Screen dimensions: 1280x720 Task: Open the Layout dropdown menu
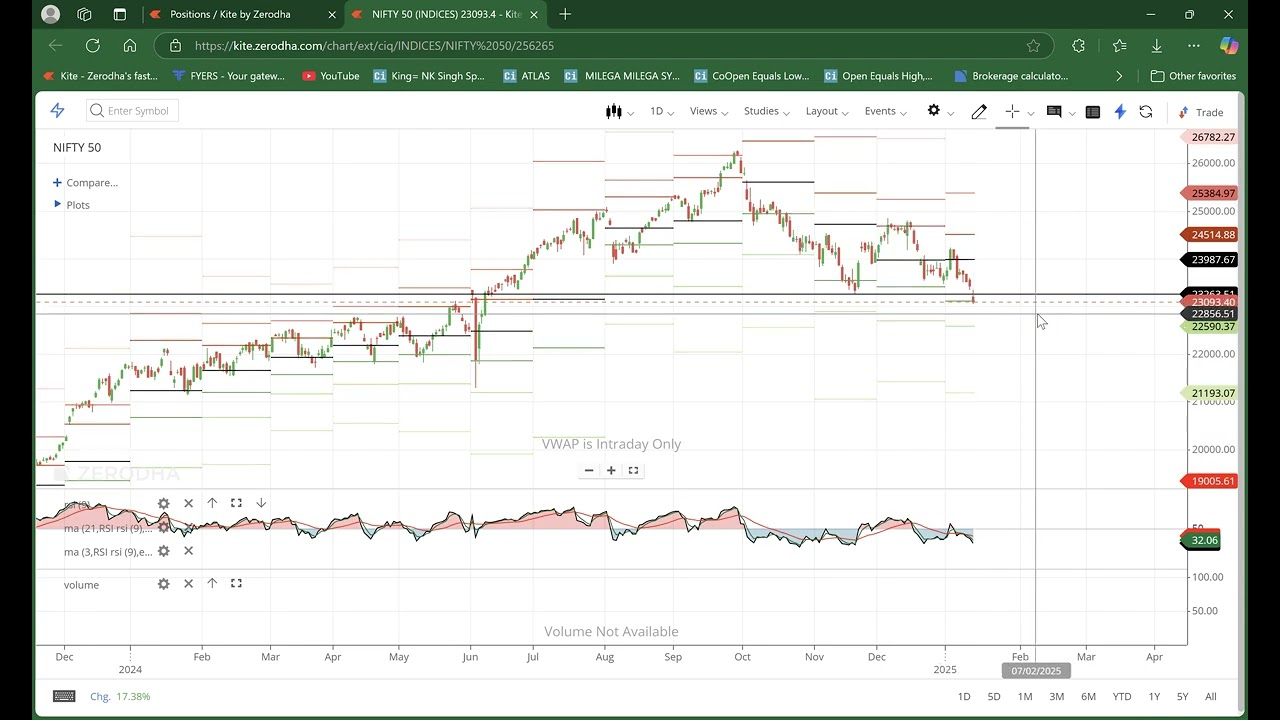(827, 111)
